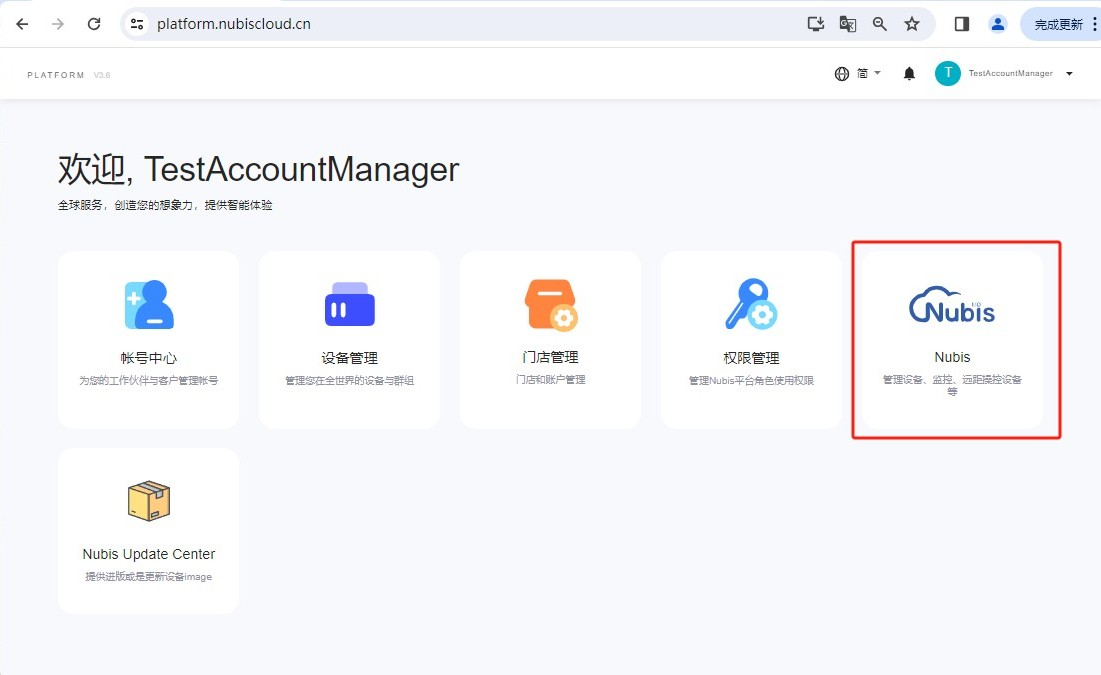The image size is (1101, 675).
Task: Click the 设备管理 title
Action: coord(350,358)
